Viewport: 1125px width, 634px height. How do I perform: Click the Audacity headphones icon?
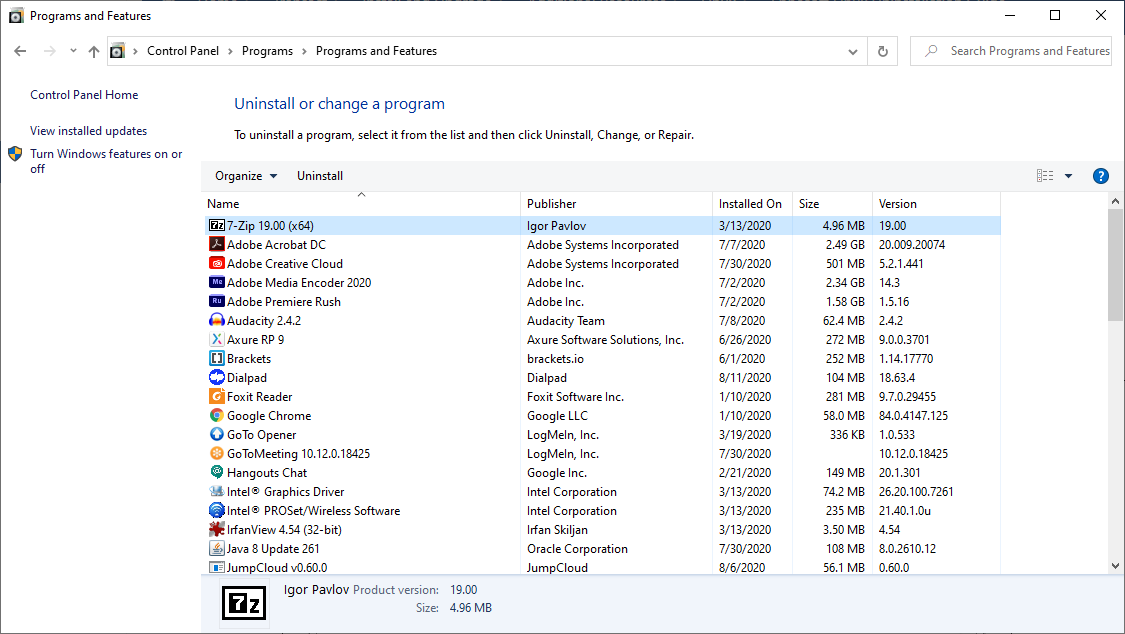(217, 321)
